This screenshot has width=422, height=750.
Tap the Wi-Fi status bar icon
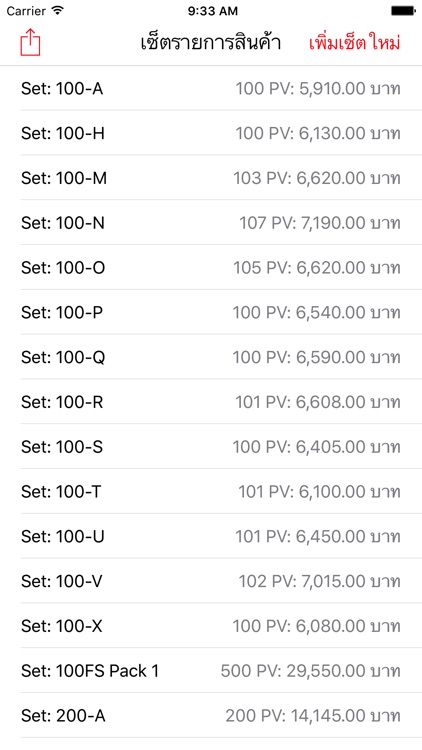[x=58, y=11]
